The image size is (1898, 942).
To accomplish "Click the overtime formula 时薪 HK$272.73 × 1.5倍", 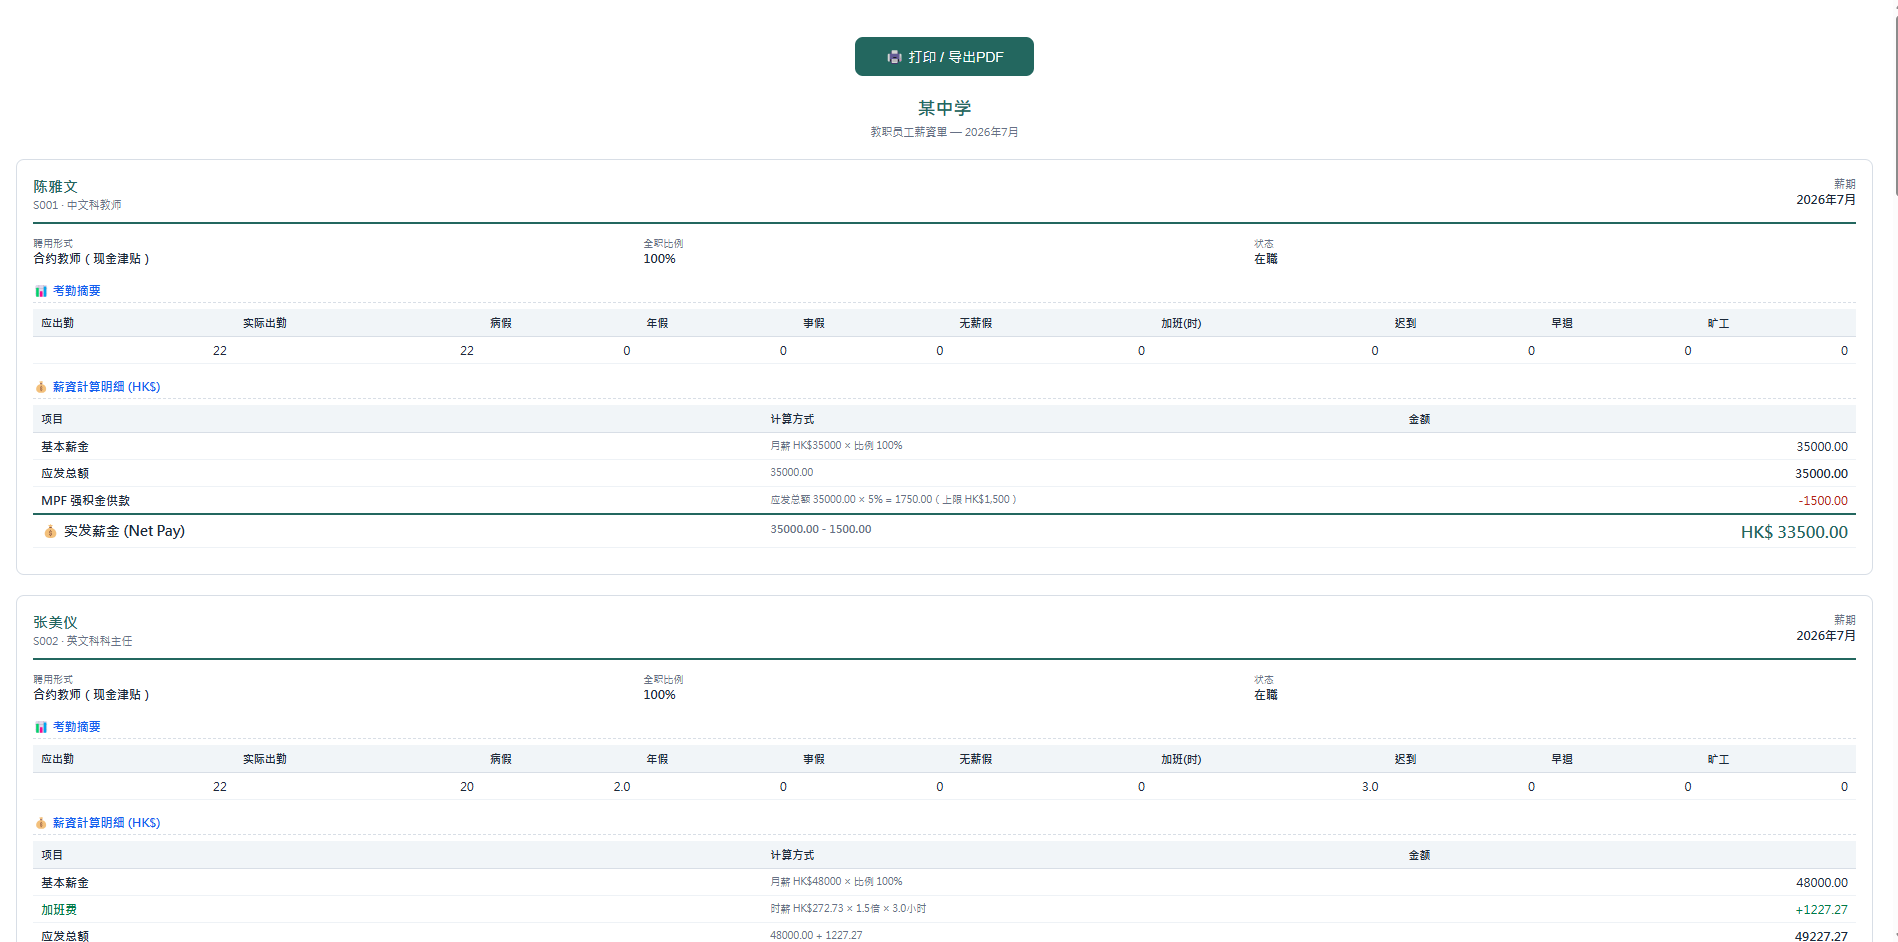I will click(x=848, y=909).
